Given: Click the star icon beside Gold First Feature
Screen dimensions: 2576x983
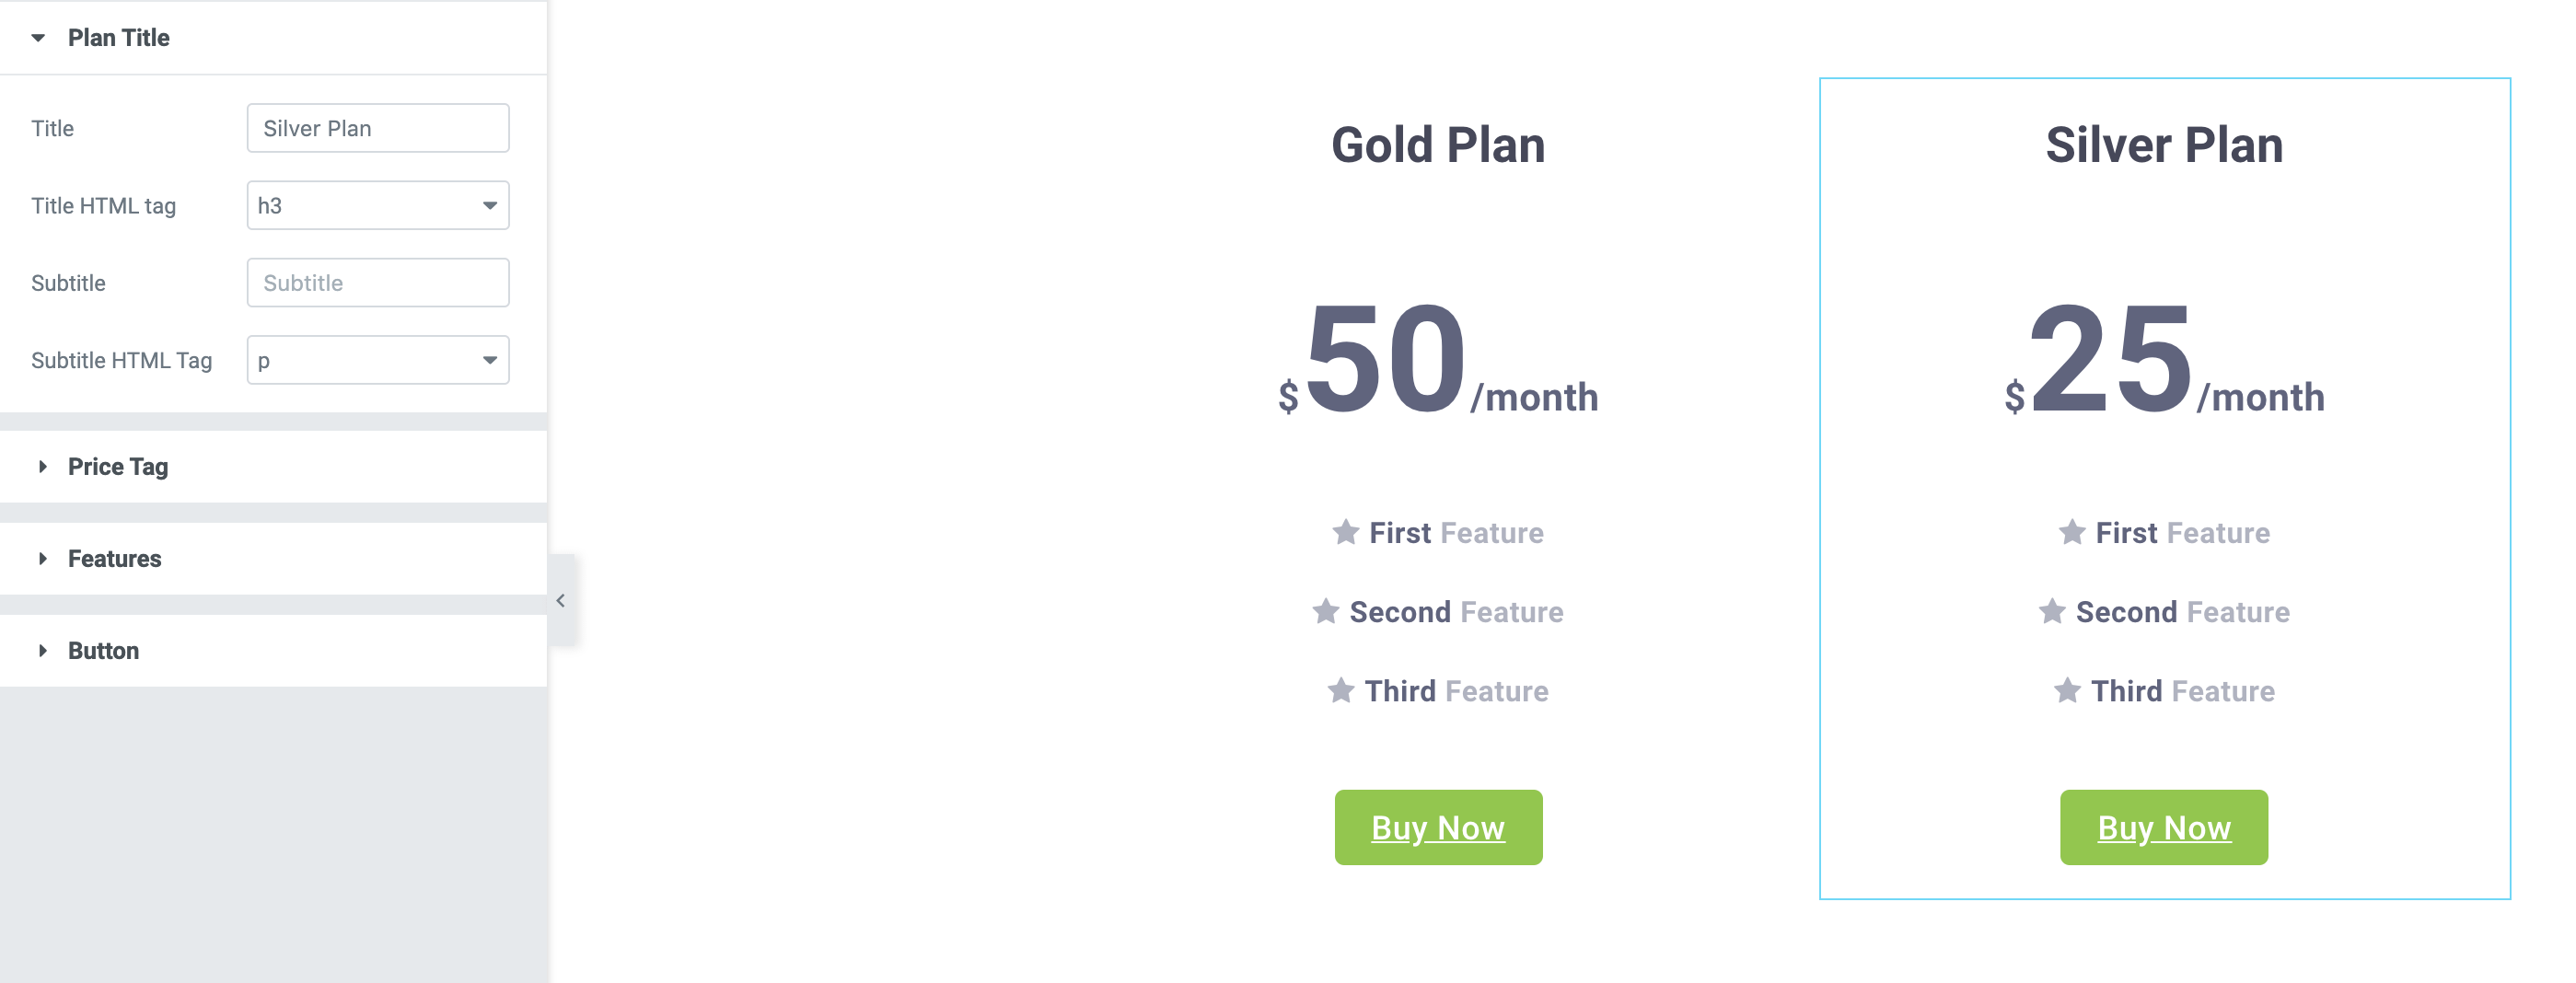Looking at the screenshot, I should (1345, 532).
